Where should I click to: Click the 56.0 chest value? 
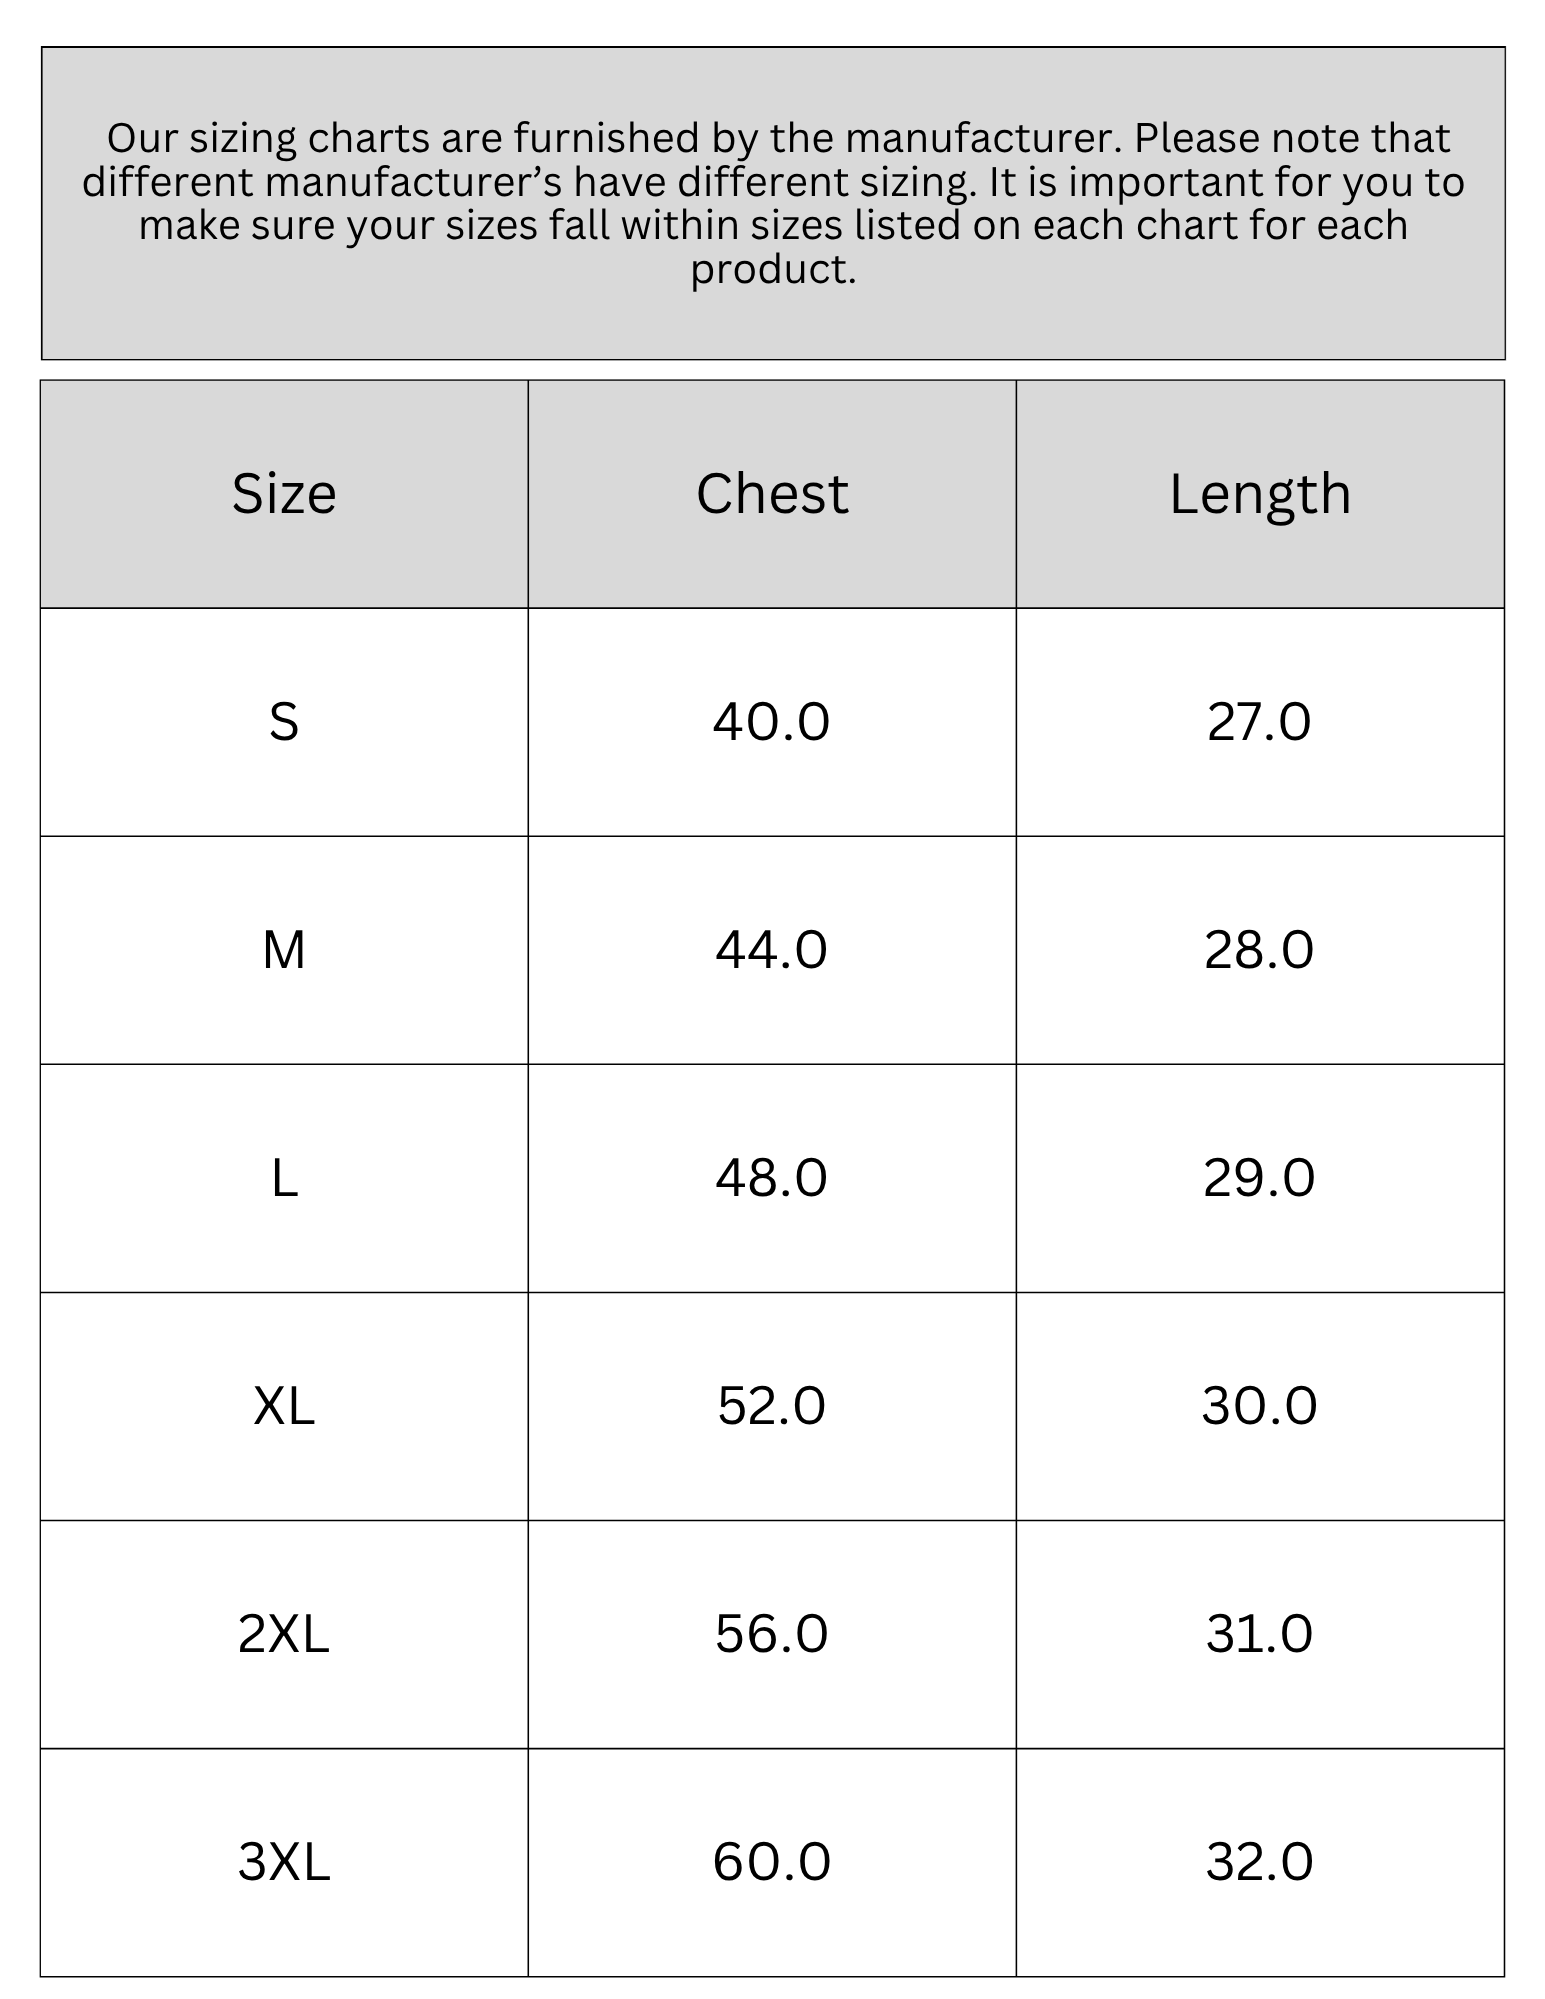(x=772, y=1634)
